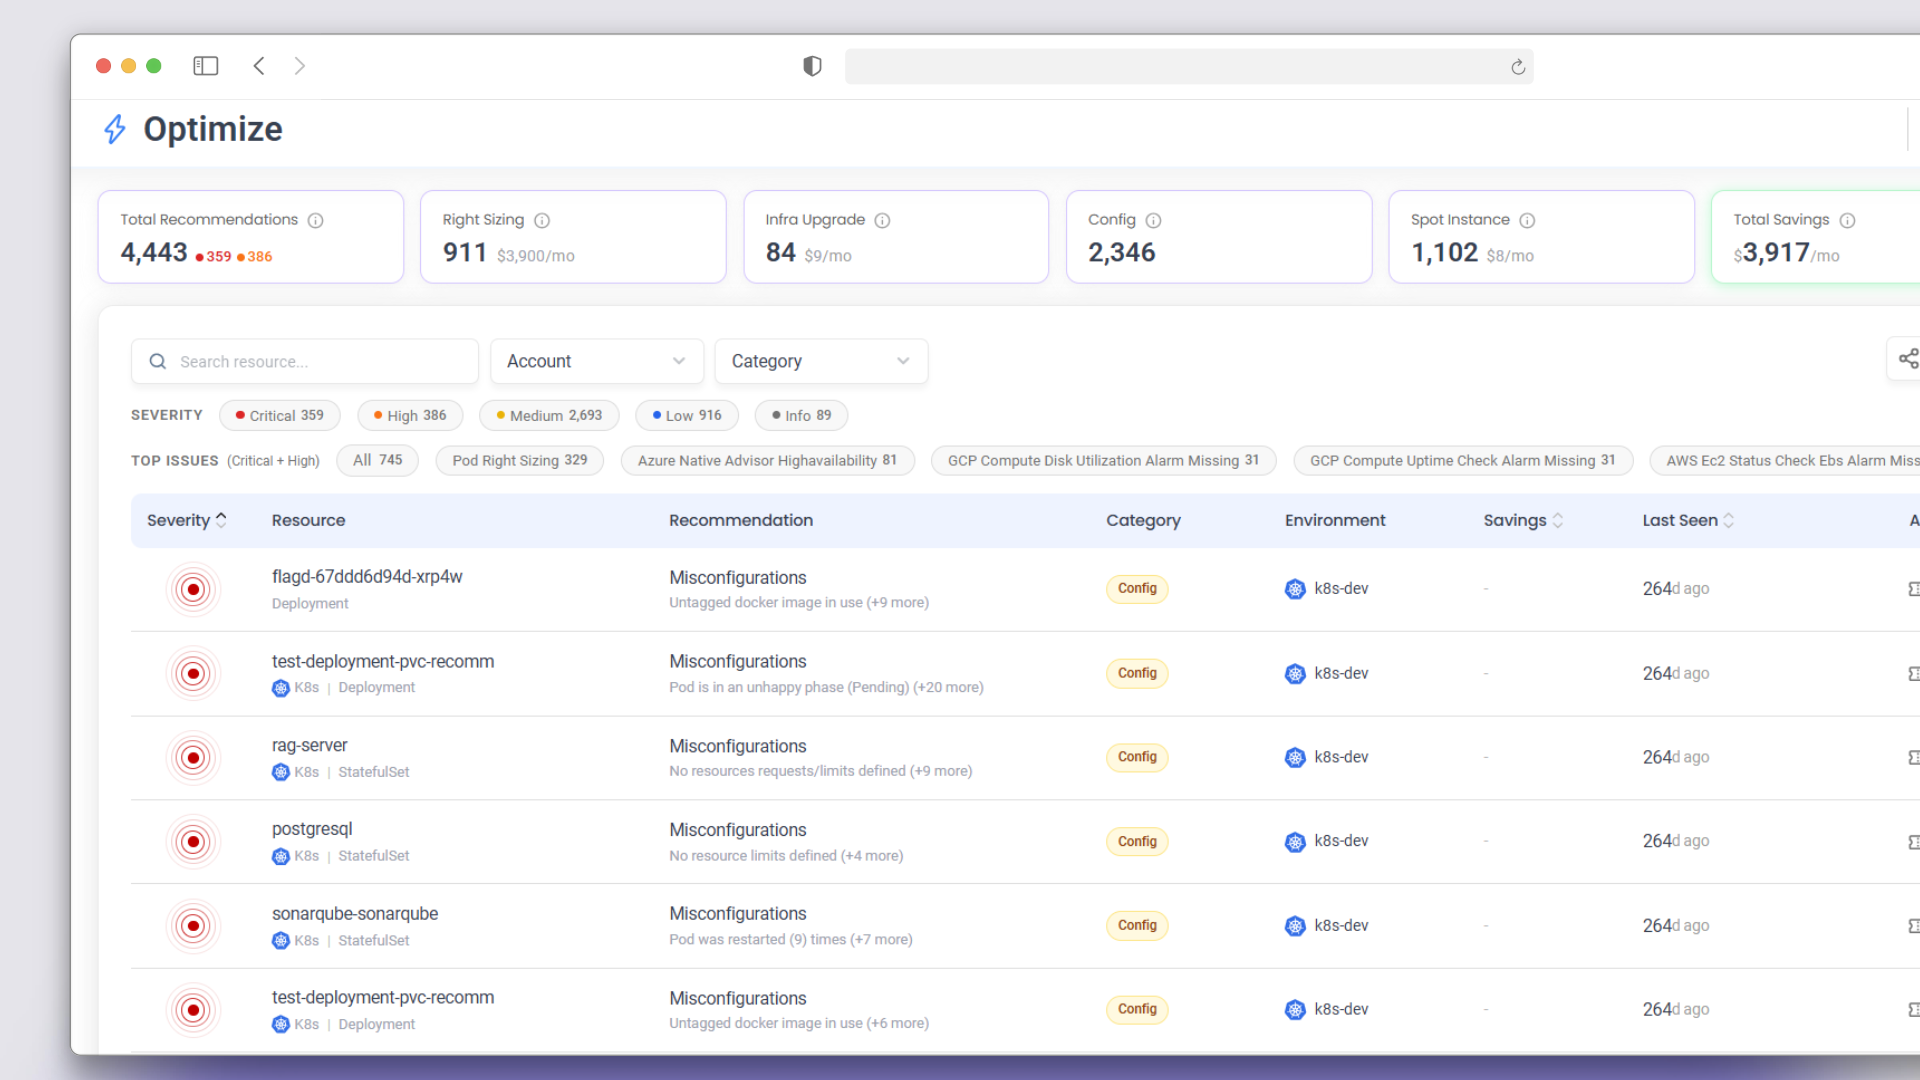The width and height of the screenshot is (1920, 1080).
Task: Click the k8s-dev environment icon for postgresql
Action: pos(1295,841)
